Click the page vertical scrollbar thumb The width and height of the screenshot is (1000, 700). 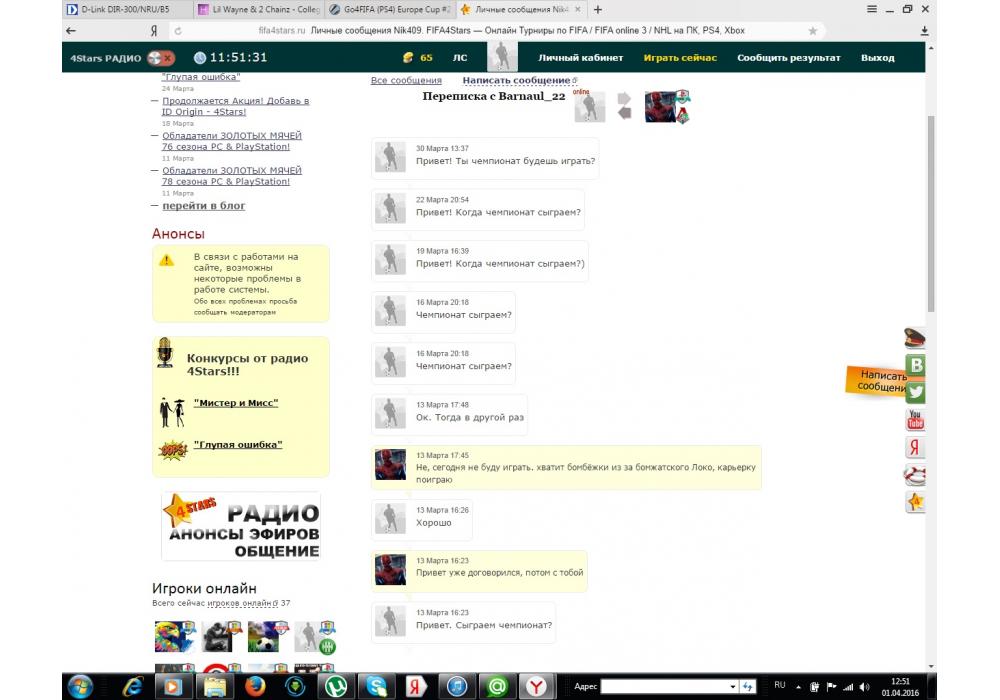pos(931,214)
